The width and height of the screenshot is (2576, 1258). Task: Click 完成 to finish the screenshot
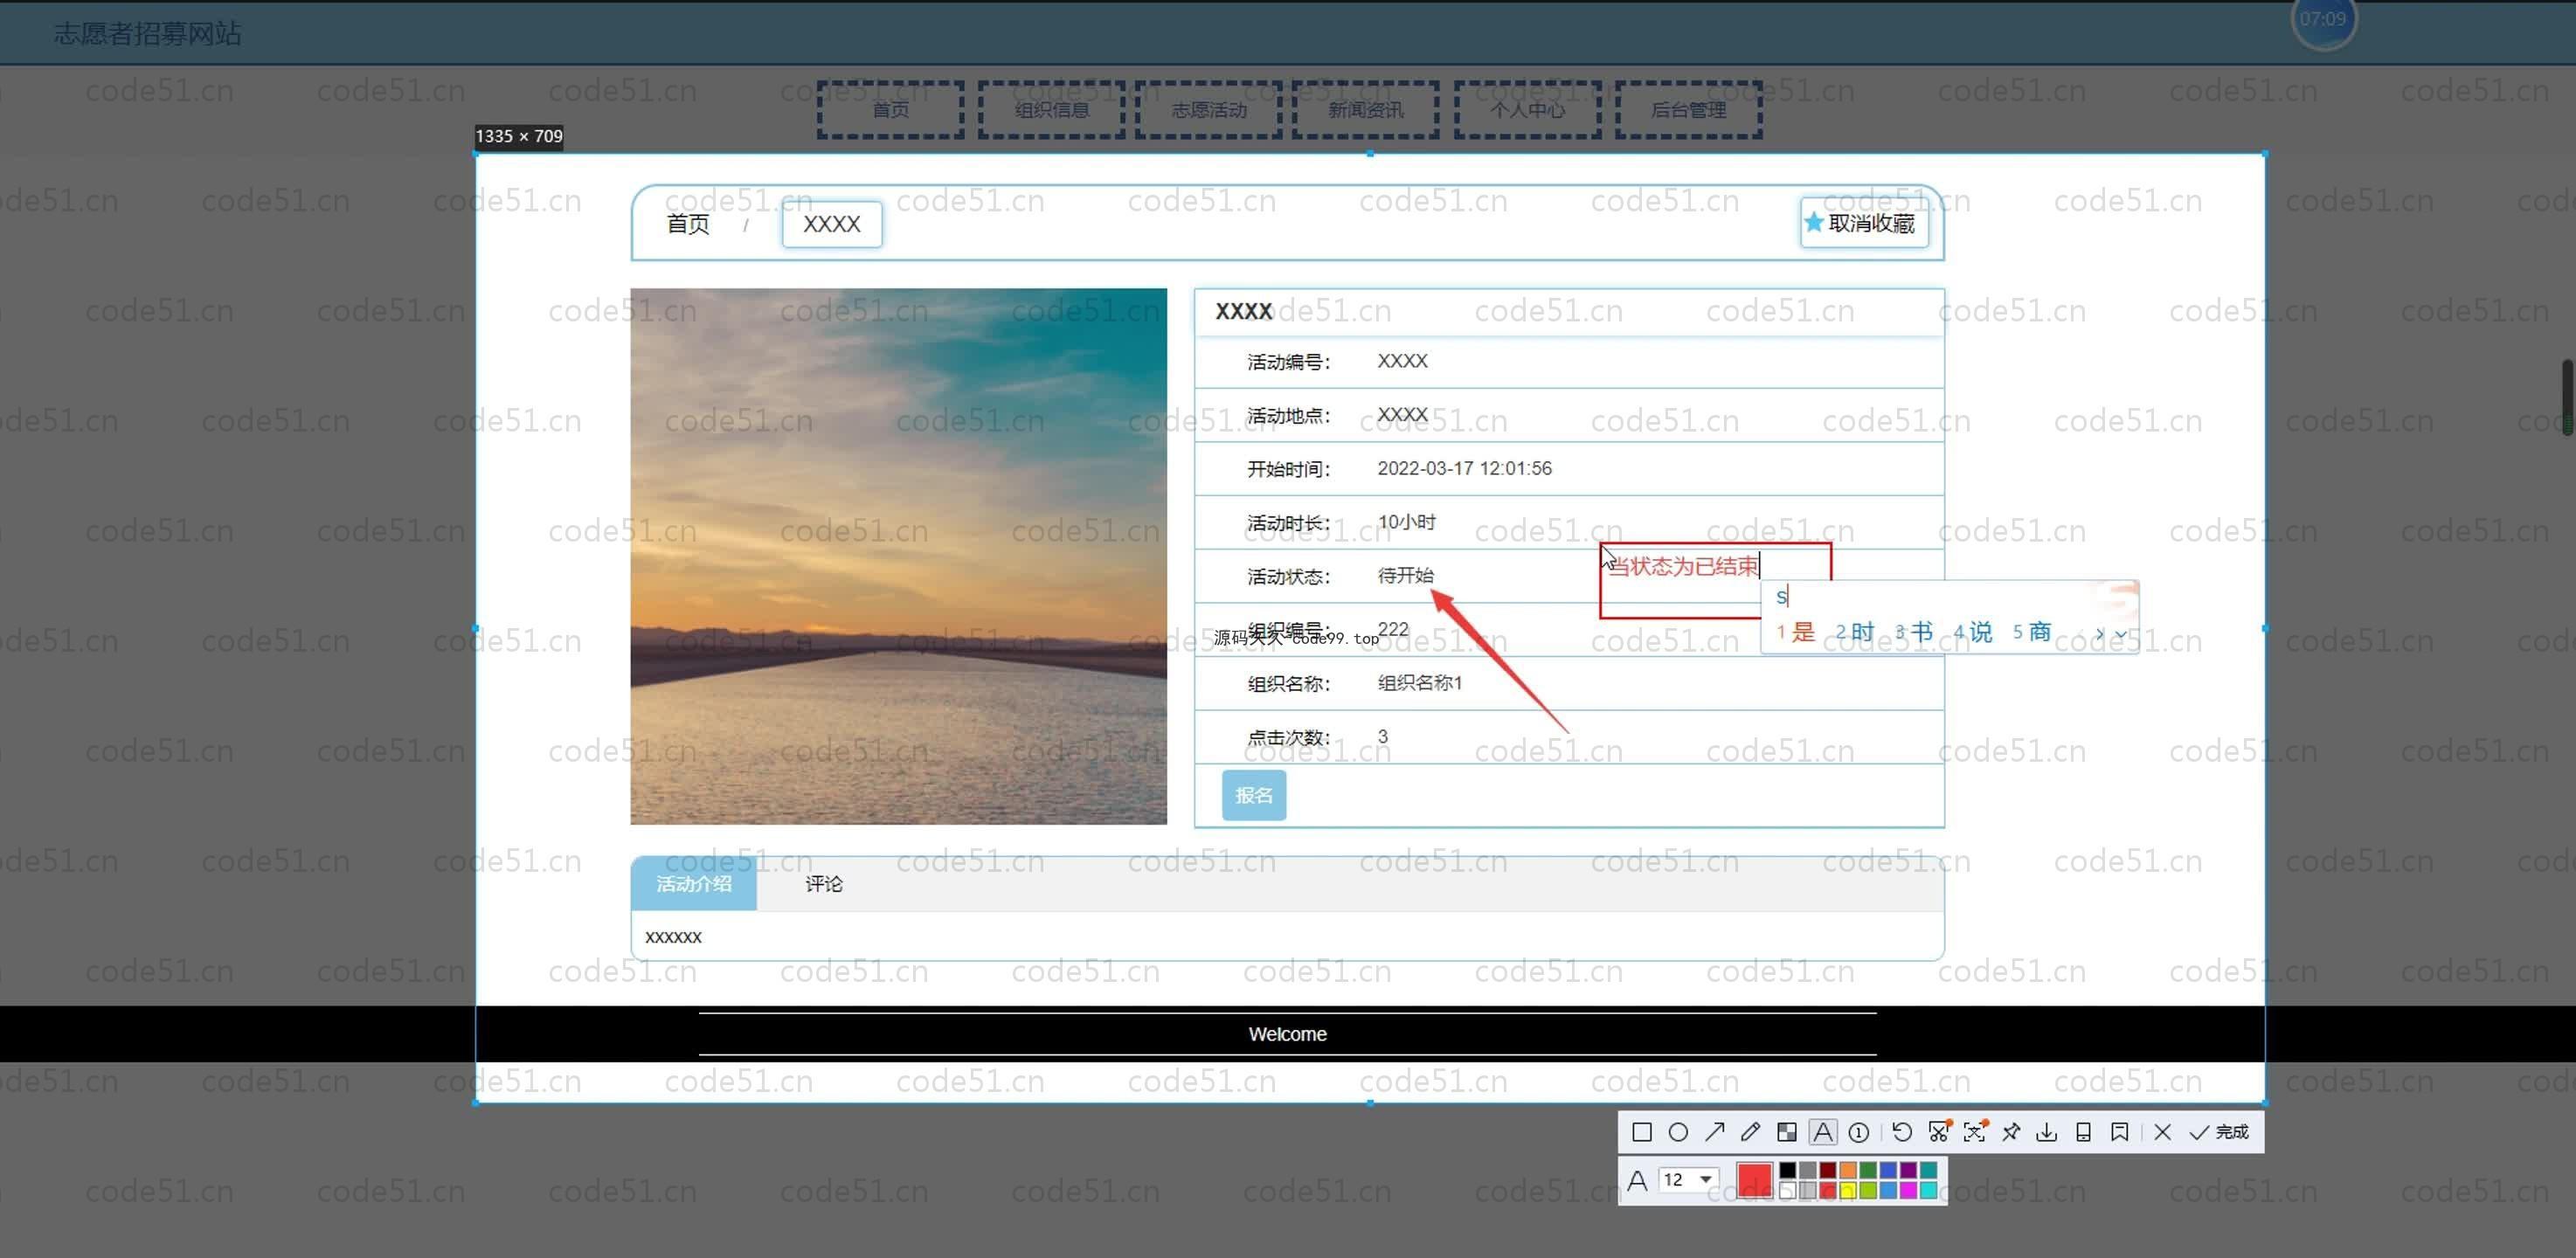coord(2219,1132)
